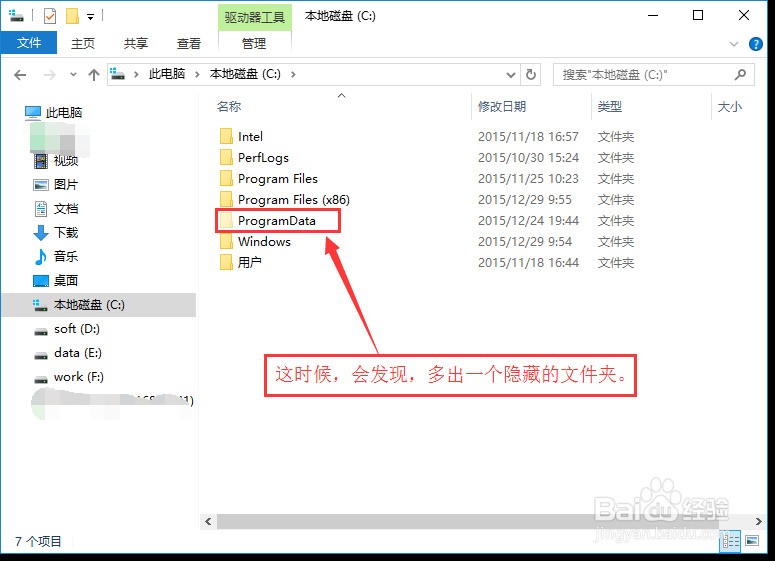Image resolution: width=775 pixels, height=561 pixels.
Task: Sort by the 类型 column header
Action: click(x=609, y=106)
